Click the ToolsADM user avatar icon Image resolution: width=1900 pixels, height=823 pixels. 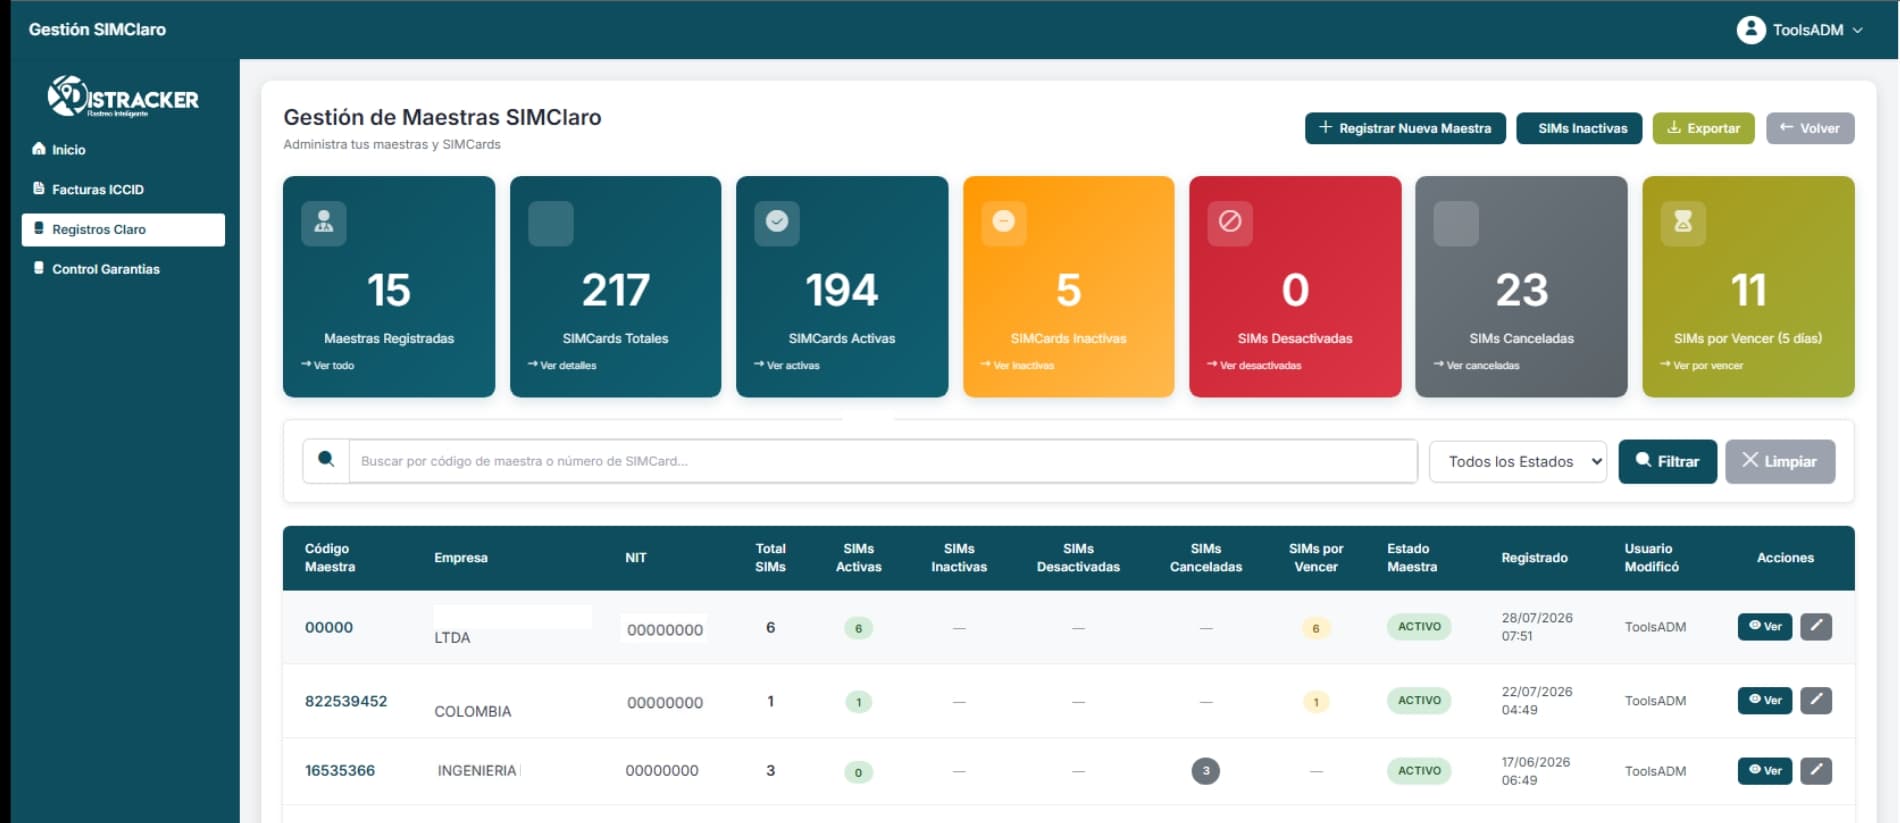click(1751, 30)
